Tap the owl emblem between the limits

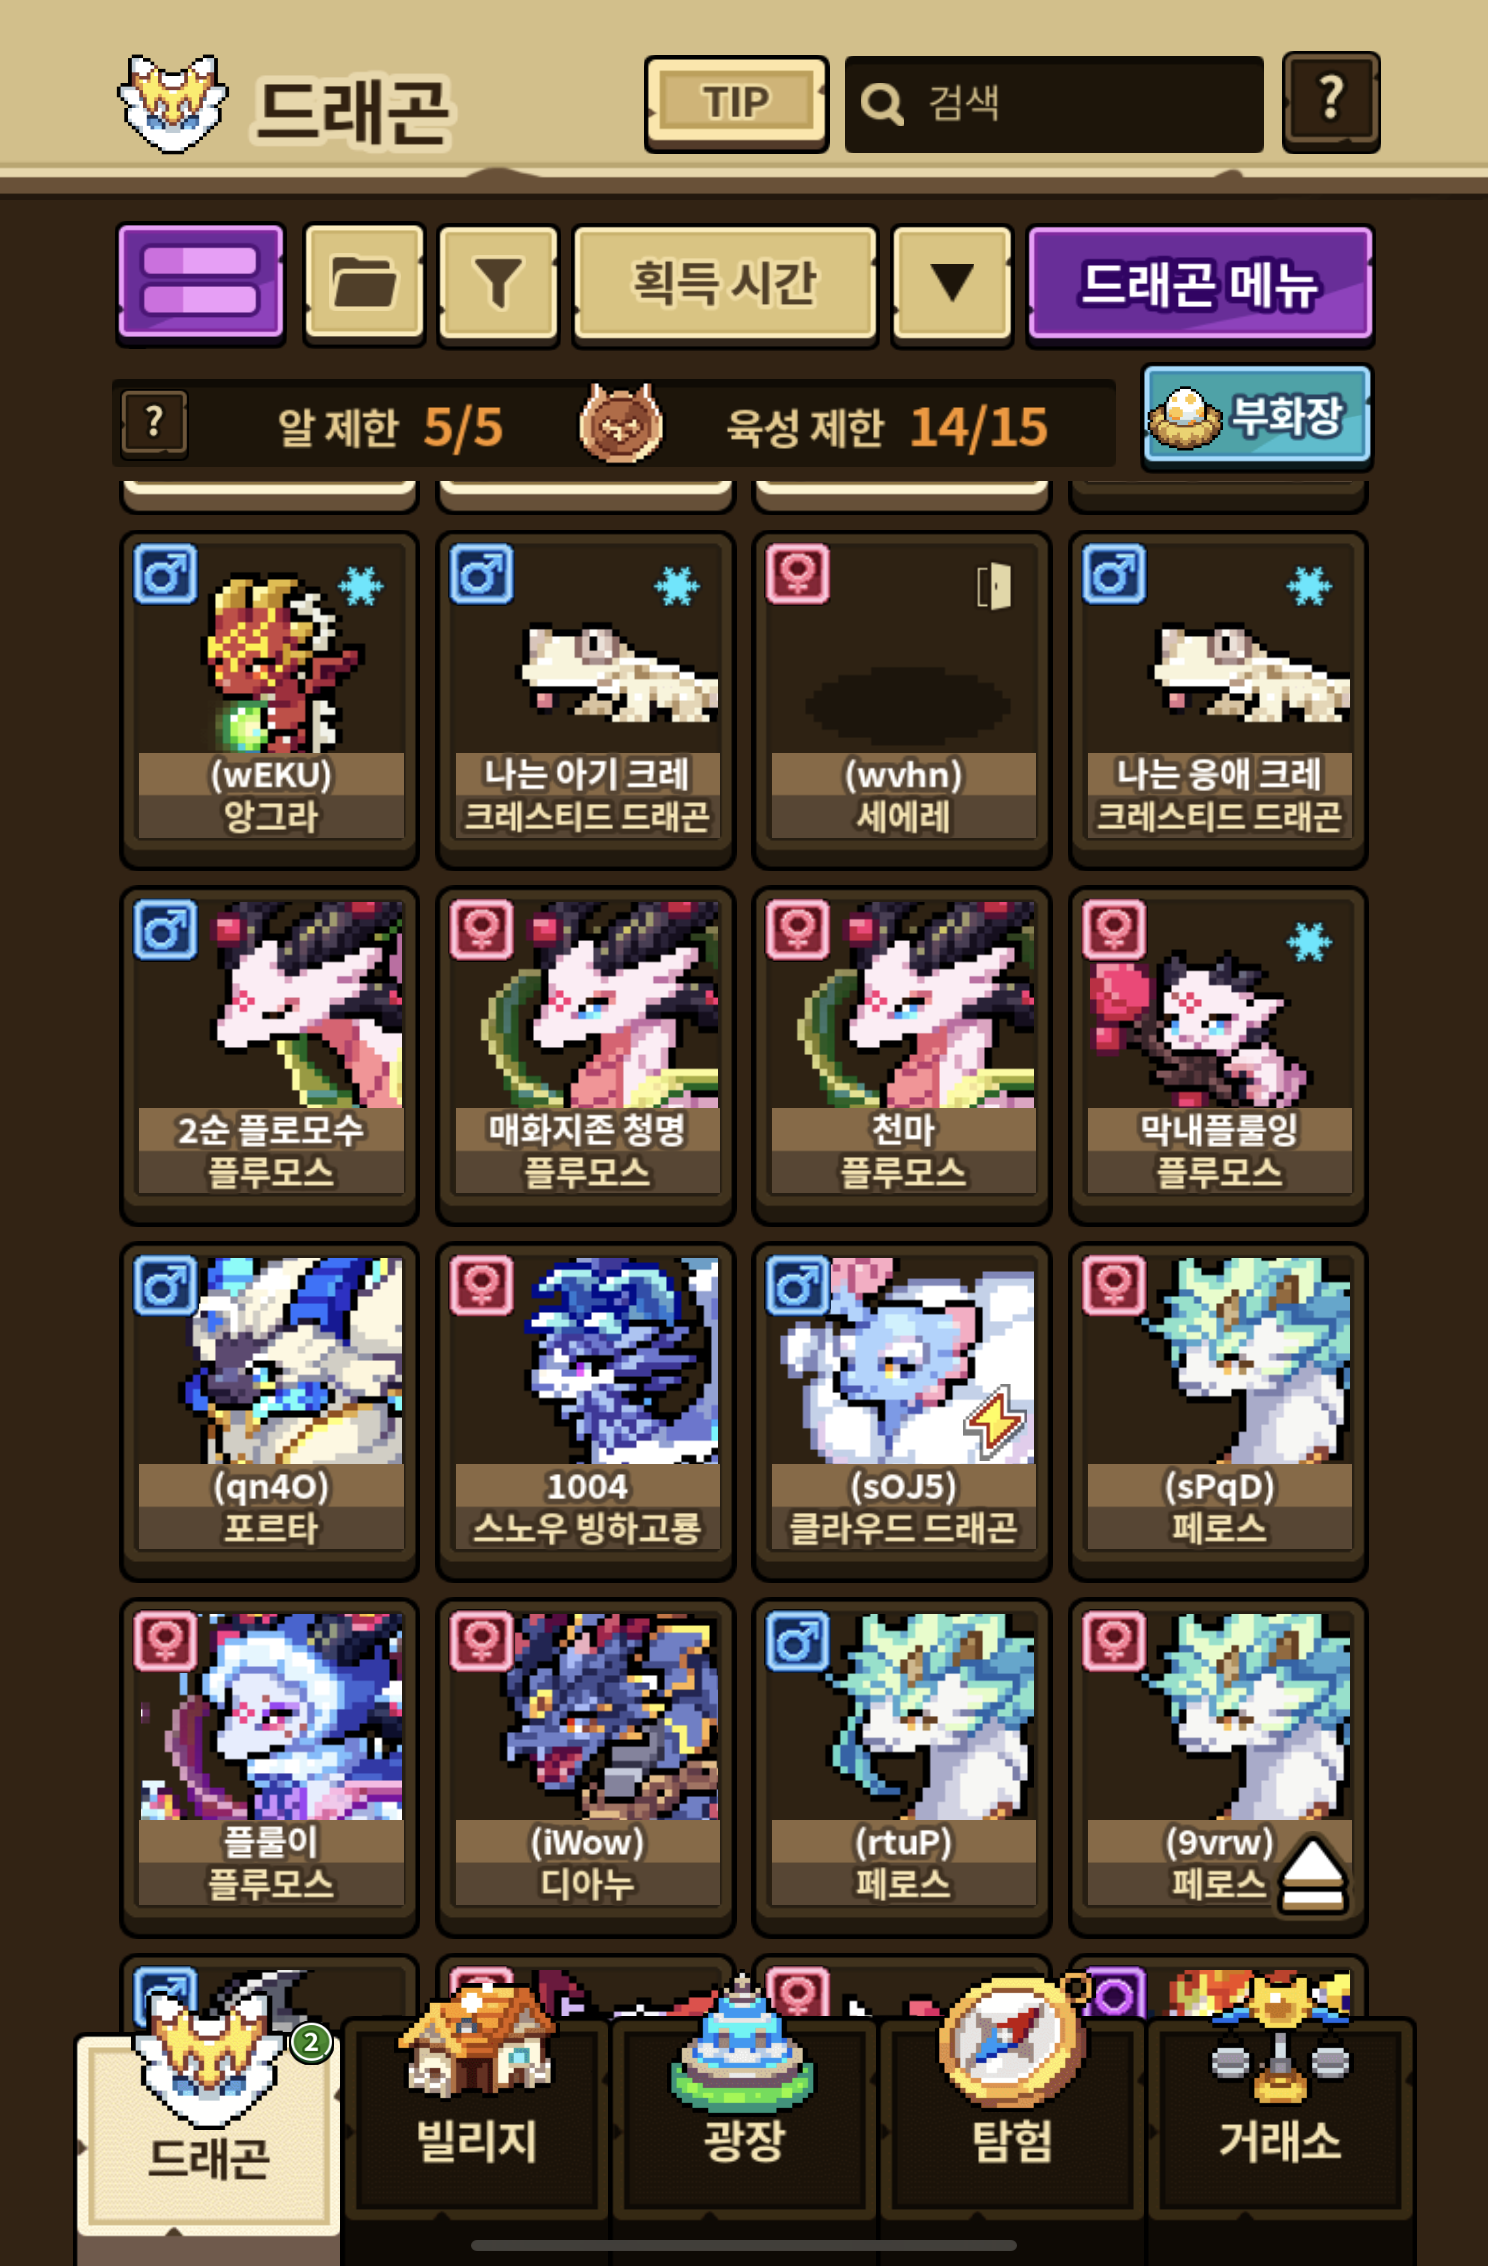click(620, 424)
